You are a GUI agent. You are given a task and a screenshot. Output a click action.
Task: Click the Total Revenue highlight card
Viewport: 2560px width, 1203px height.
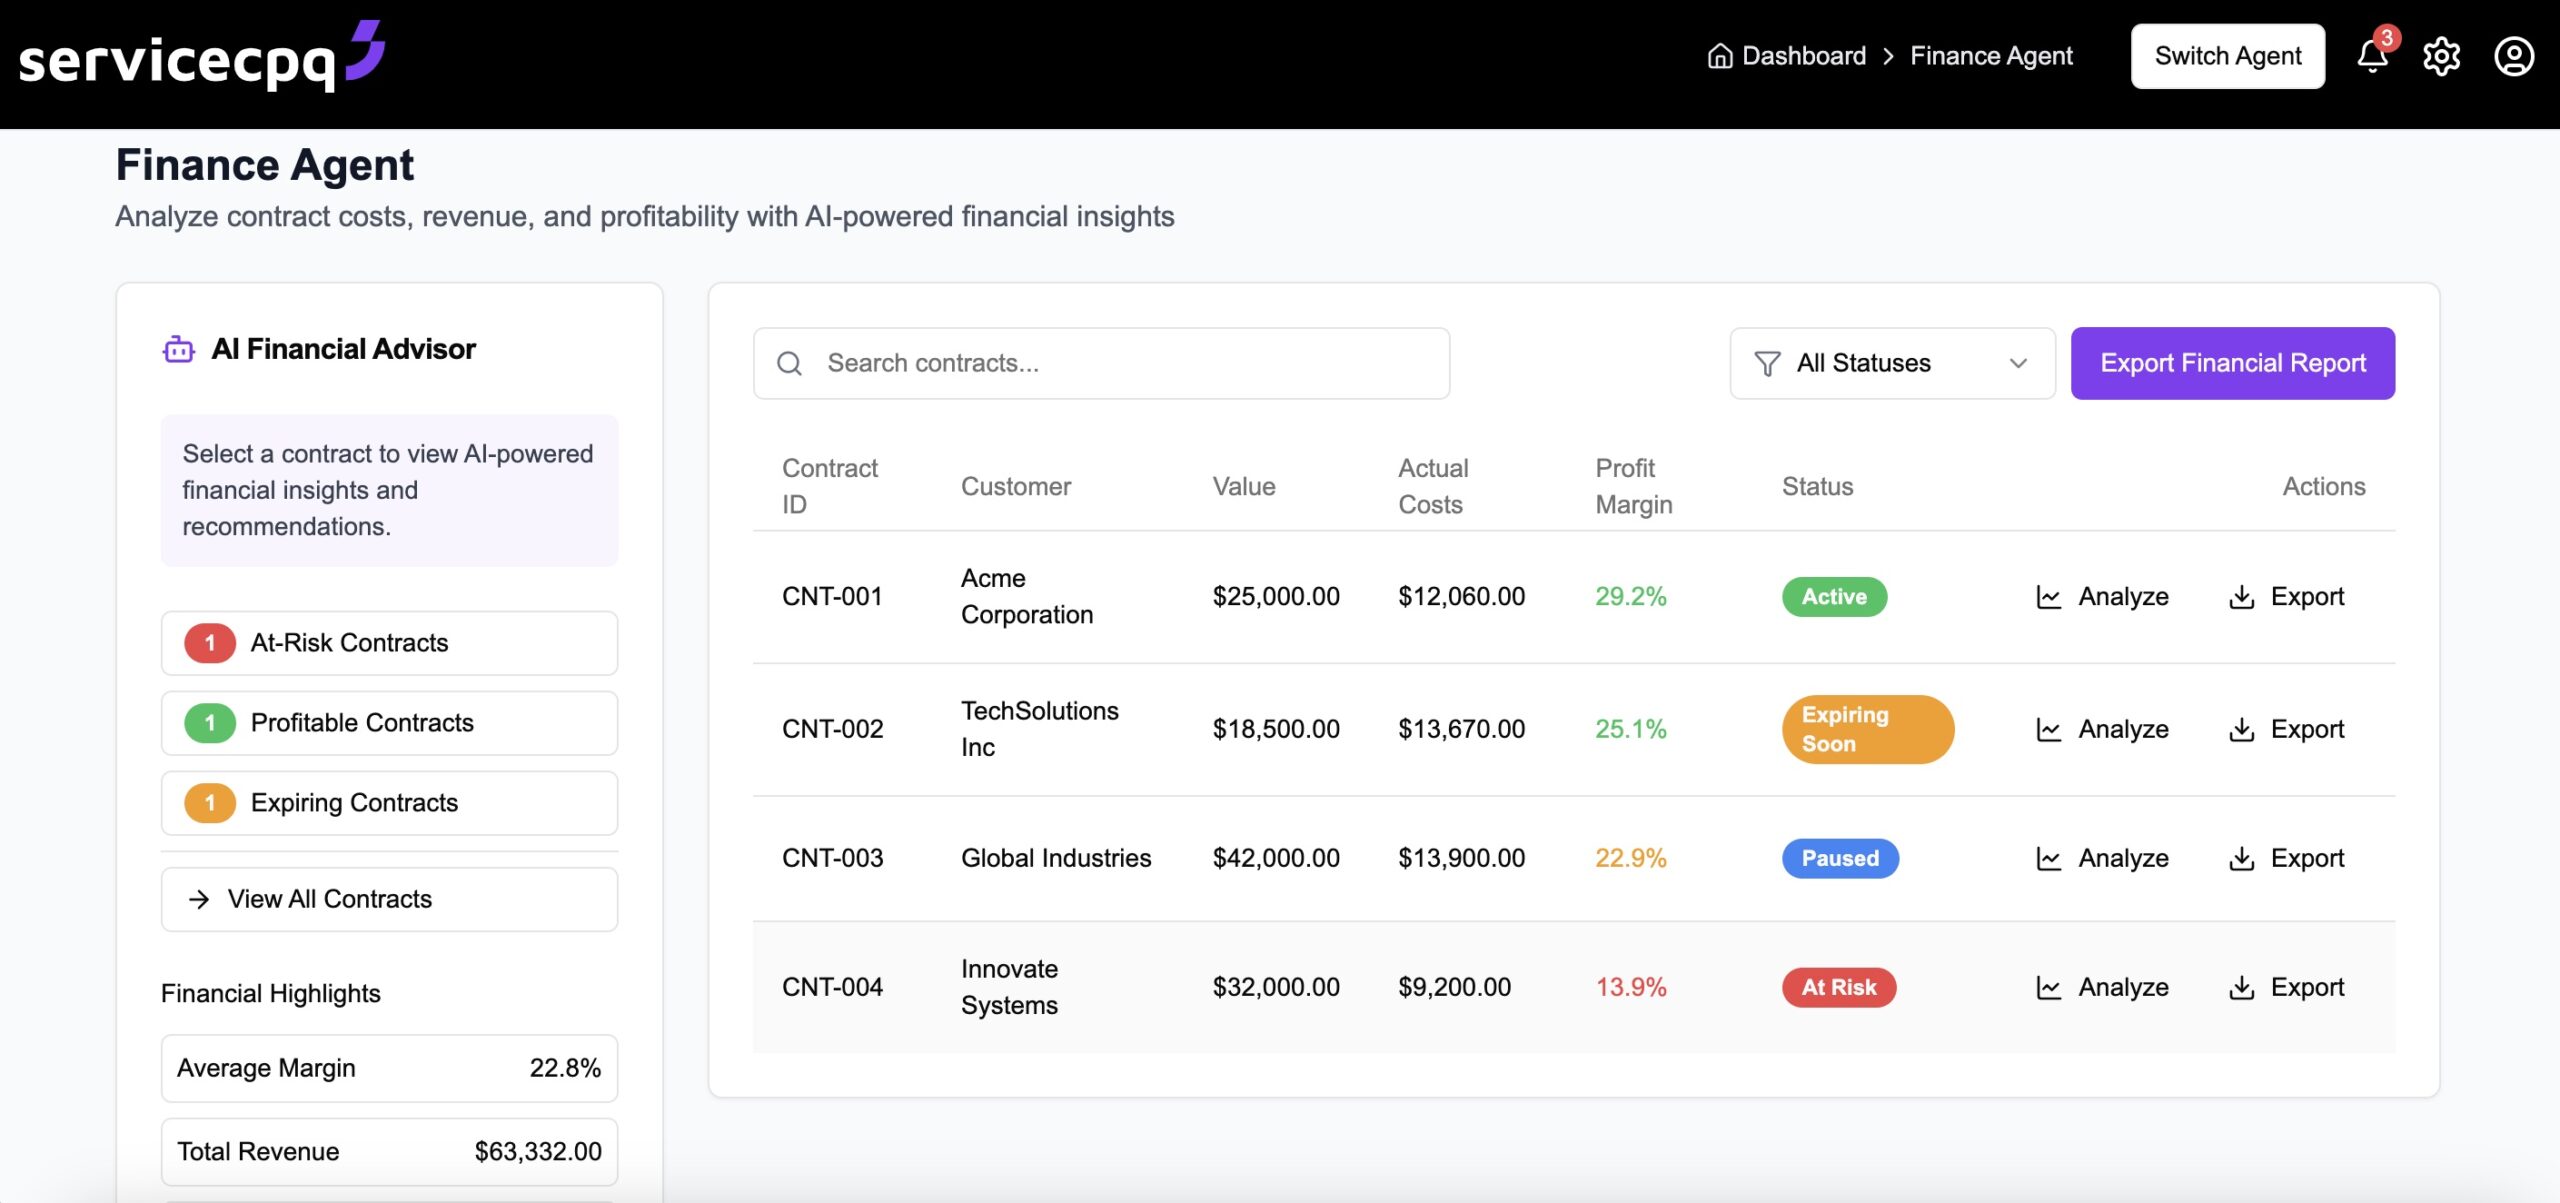click(x=389, y=1152)
